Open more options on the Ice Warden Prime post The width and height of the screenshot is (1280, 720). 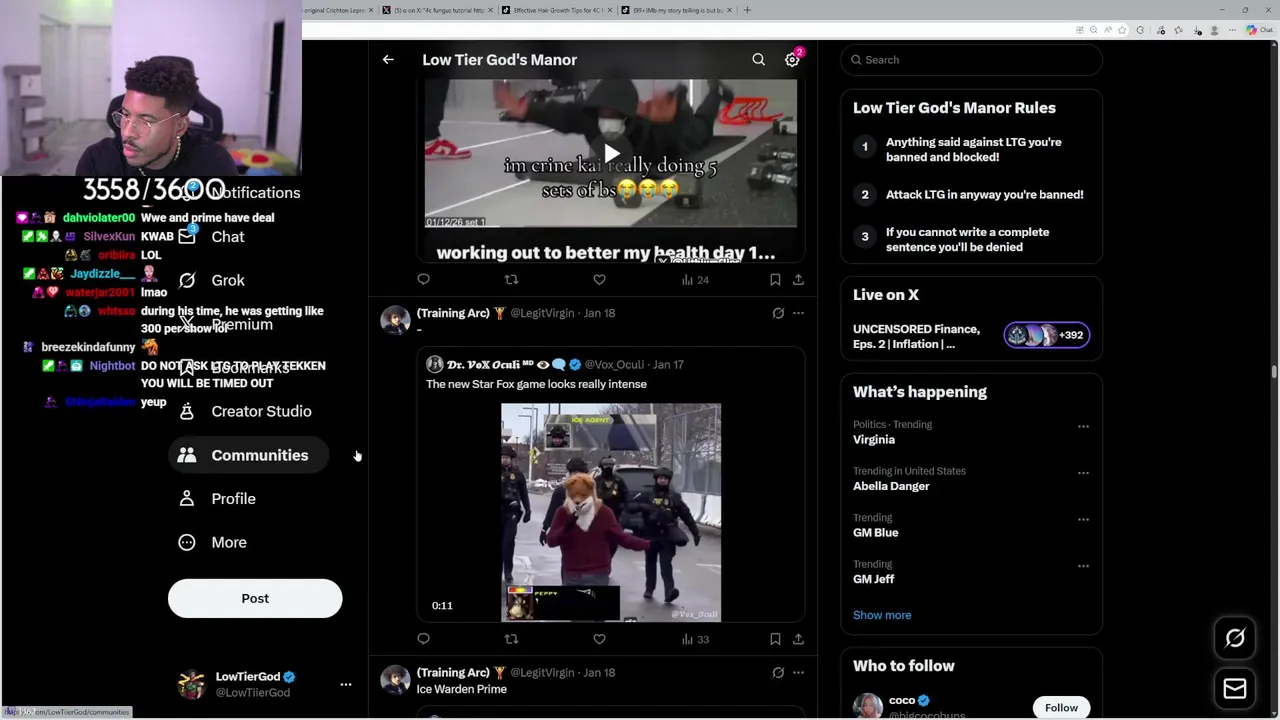tap(798, 673)
